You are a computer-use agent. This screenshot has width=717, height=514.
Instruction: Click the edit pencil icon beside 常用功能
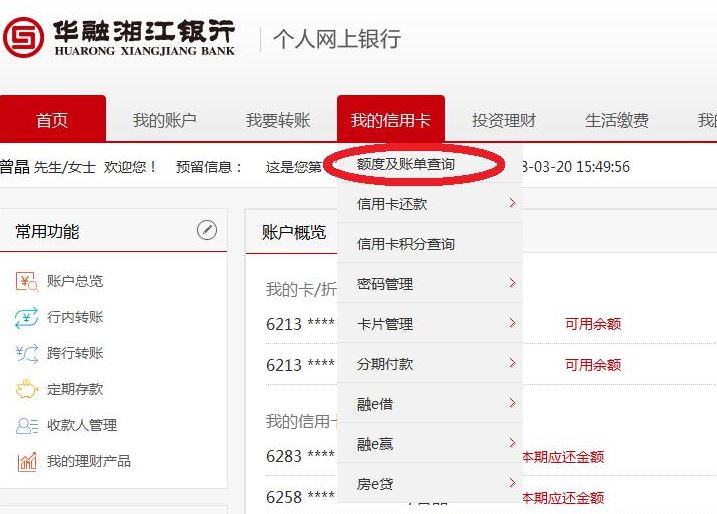coord(207,231)
